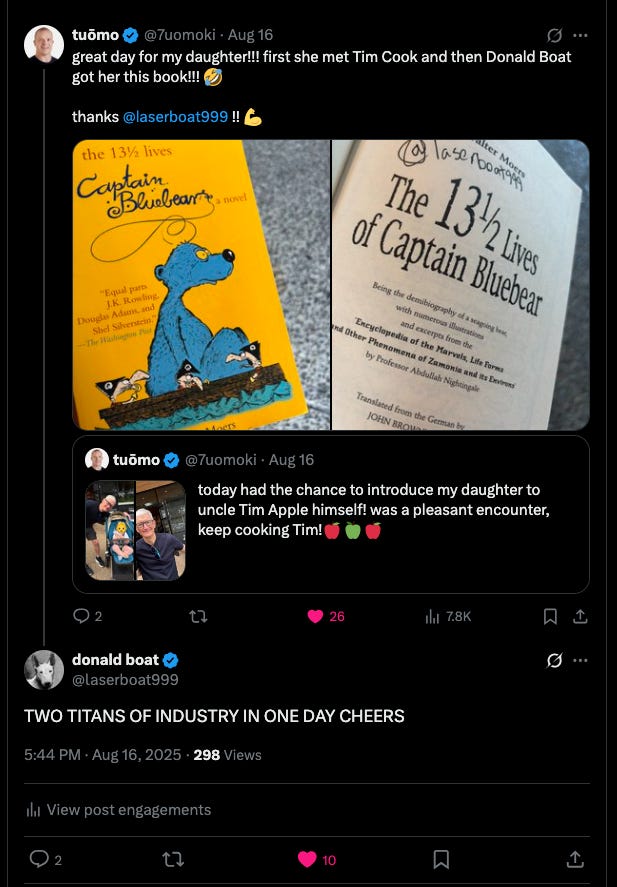Open the book title page photo
617x887 pixels.
coord(460,285)
